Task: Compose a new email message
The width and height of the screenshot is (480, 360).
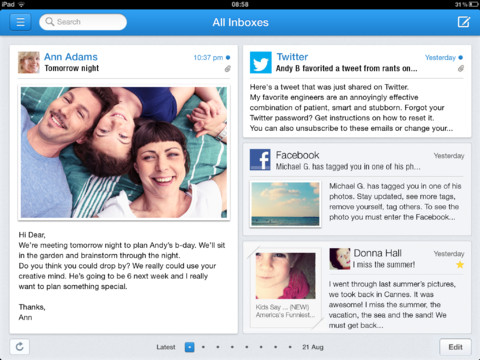Action: [463, 22]
